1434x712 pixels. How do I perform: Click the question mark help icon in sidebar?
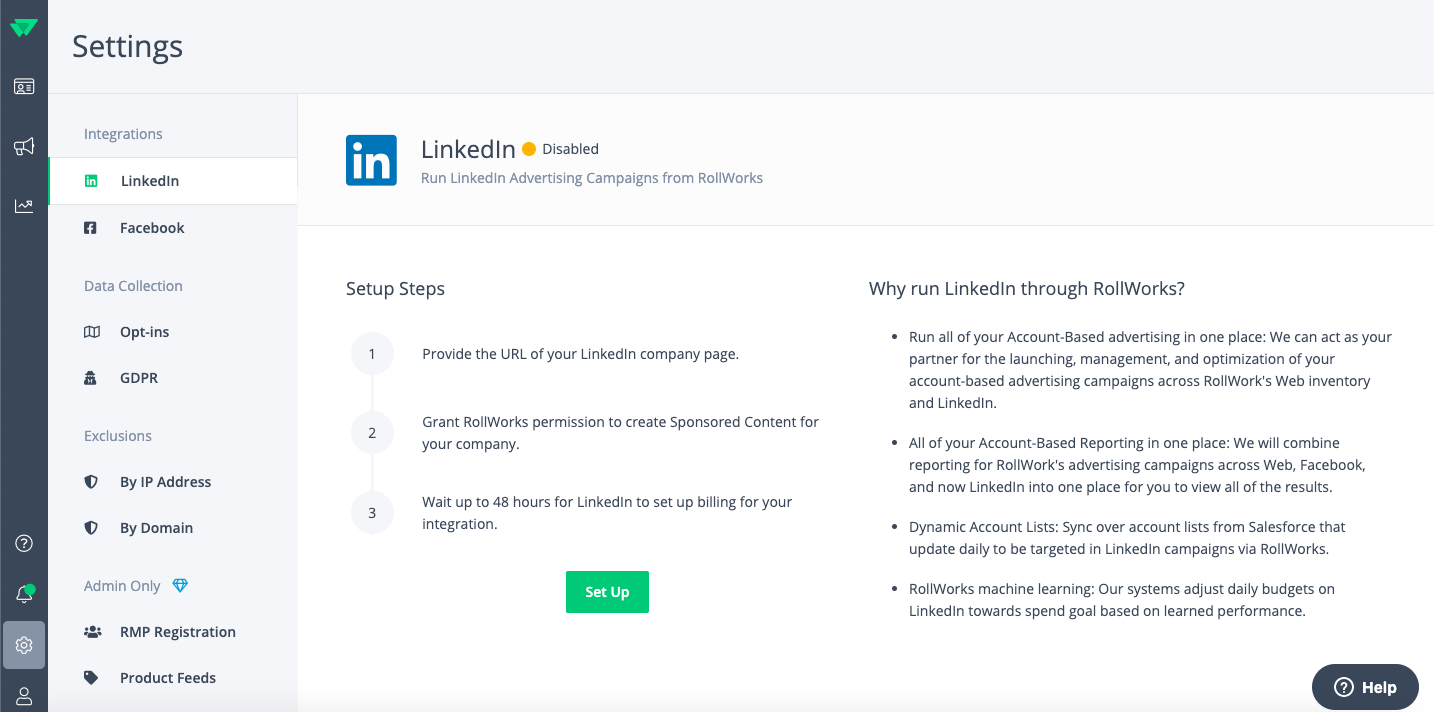24,544
